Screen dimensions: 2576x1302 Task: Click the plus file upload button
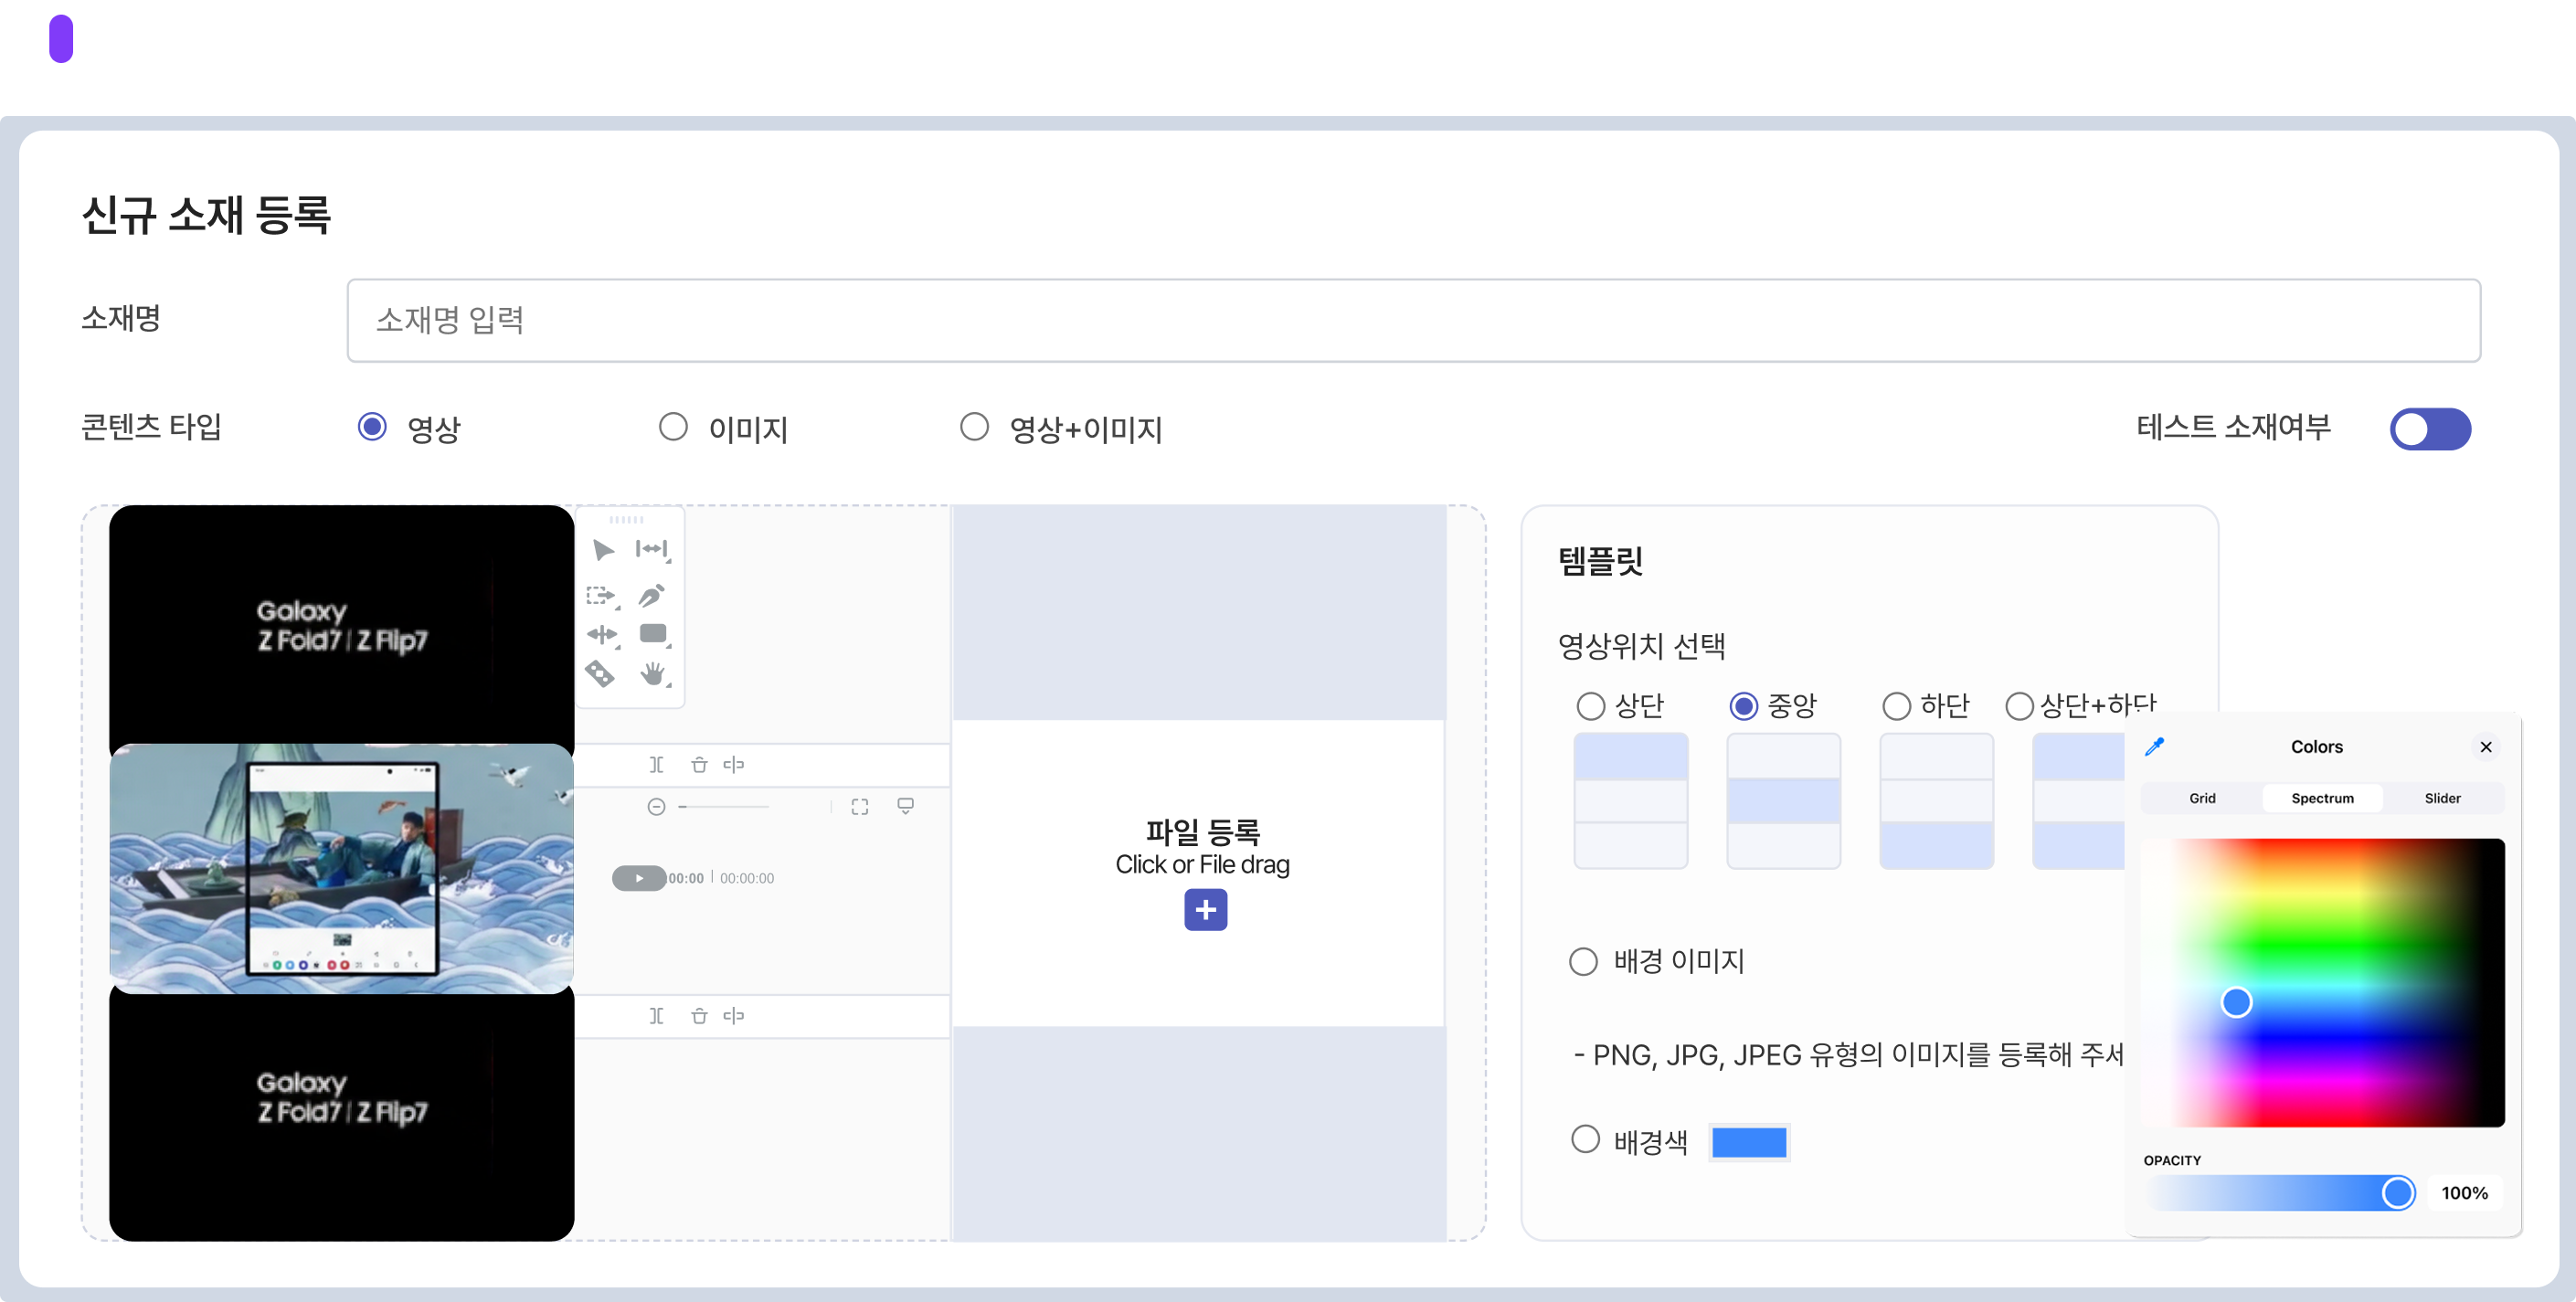click(x=1205, y=910)
